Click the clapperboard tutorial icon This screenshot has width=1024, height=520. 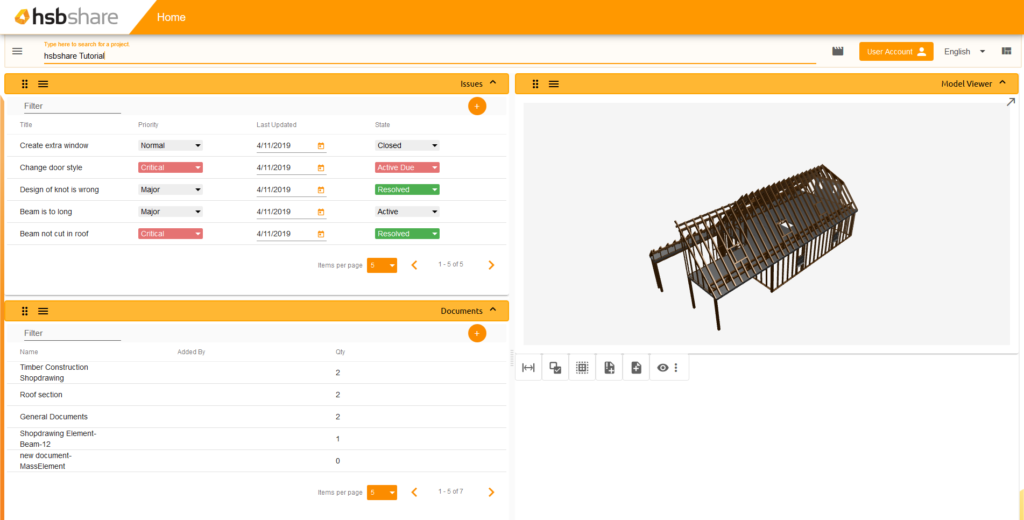coord(838,52)
